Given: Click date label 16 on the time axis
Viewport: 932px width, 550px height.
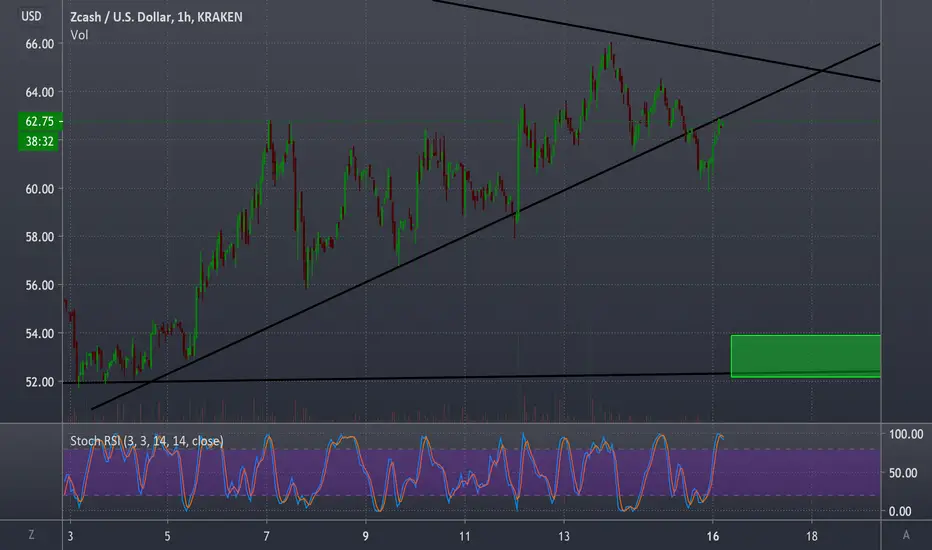Looking at the screenshot, I should tap(713, 536).
